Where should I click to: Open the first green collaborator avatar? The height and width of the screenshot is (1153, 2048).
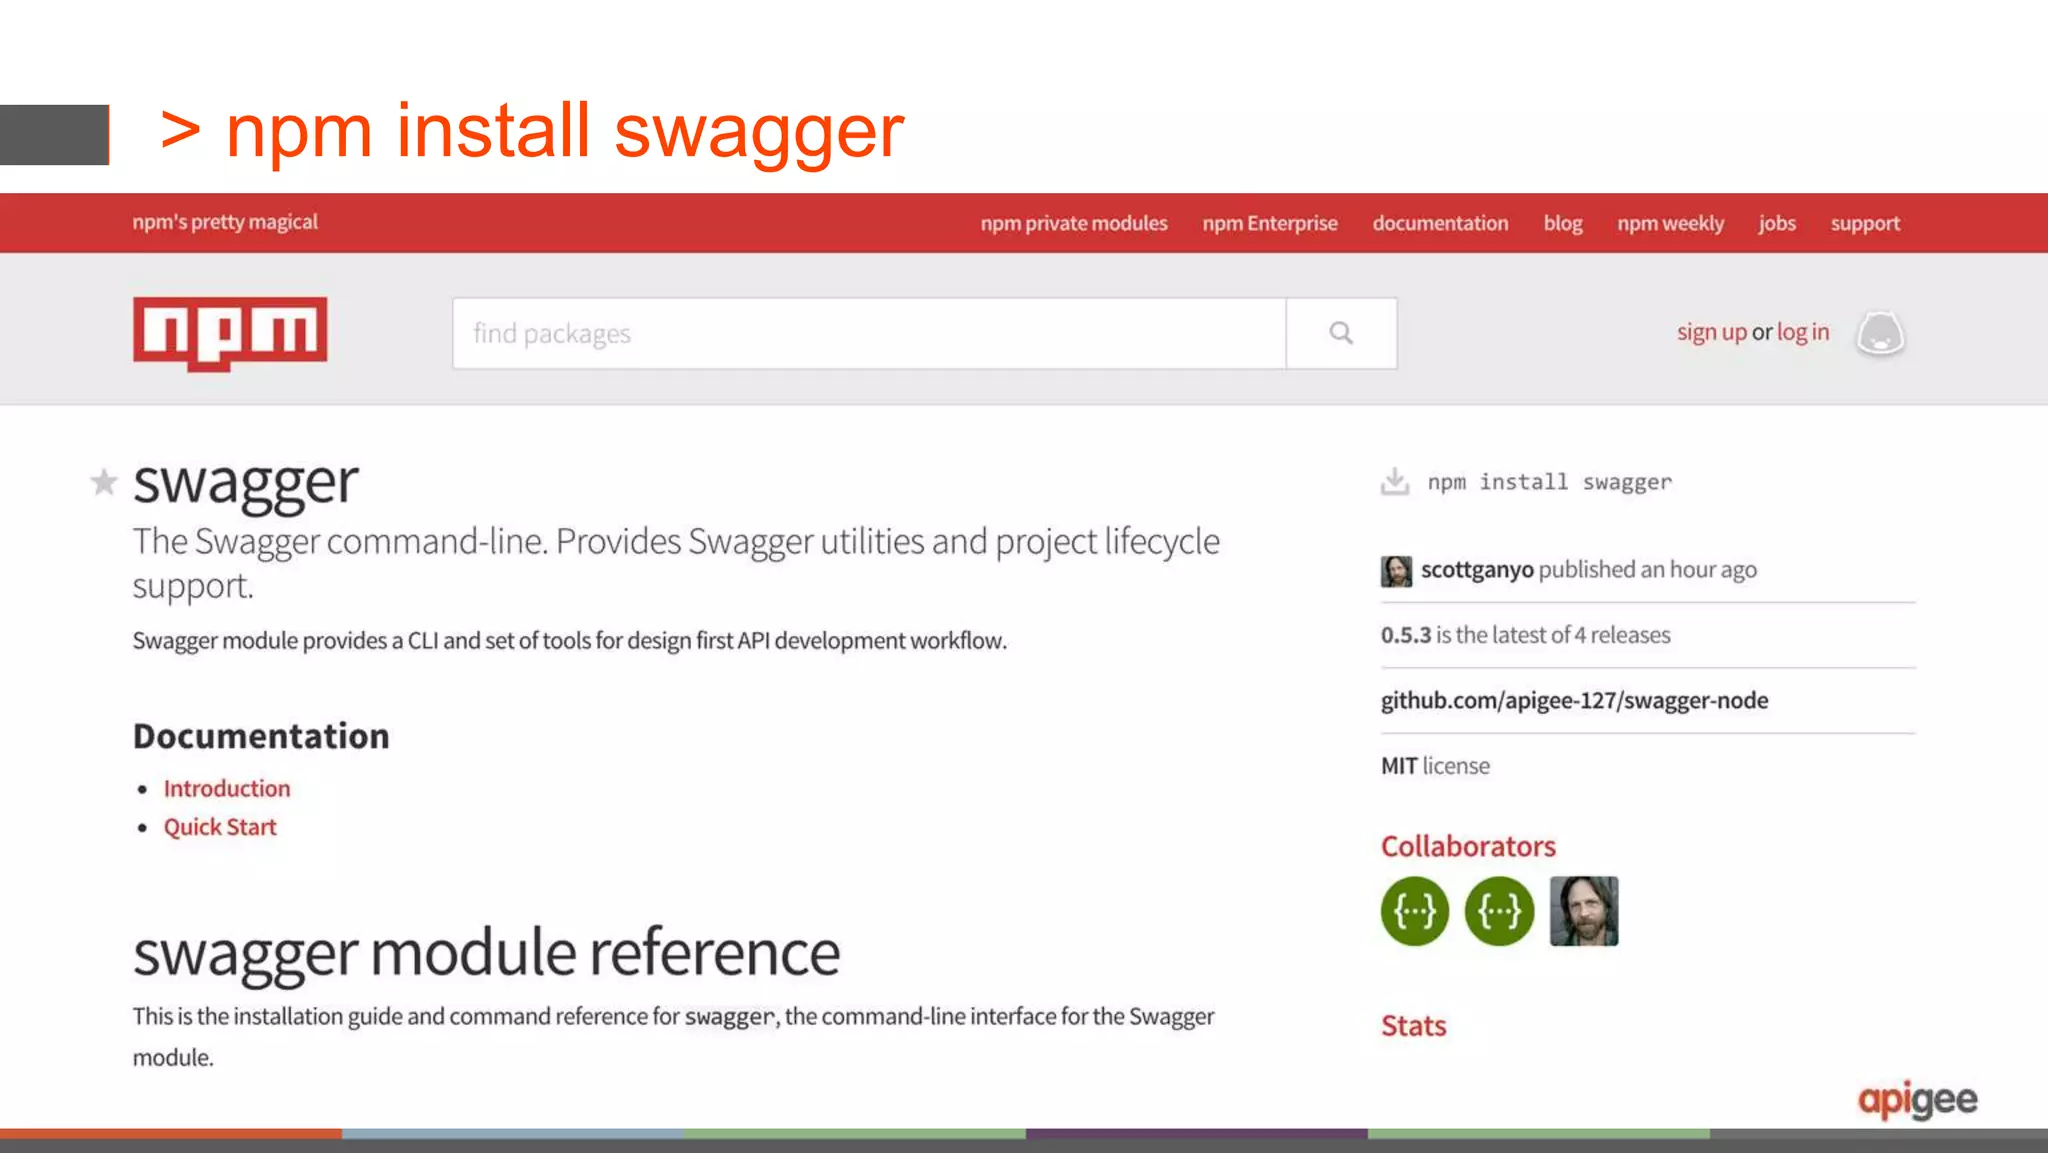pos(1415,911)
